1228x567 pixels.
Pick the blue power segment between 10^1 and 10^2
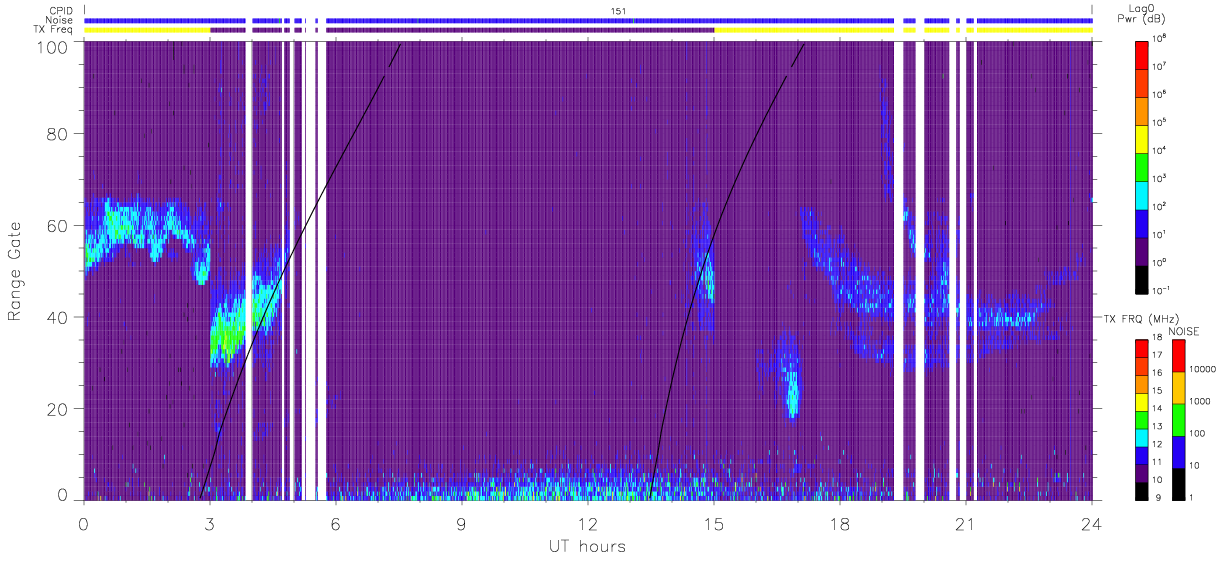point(1143,222)
